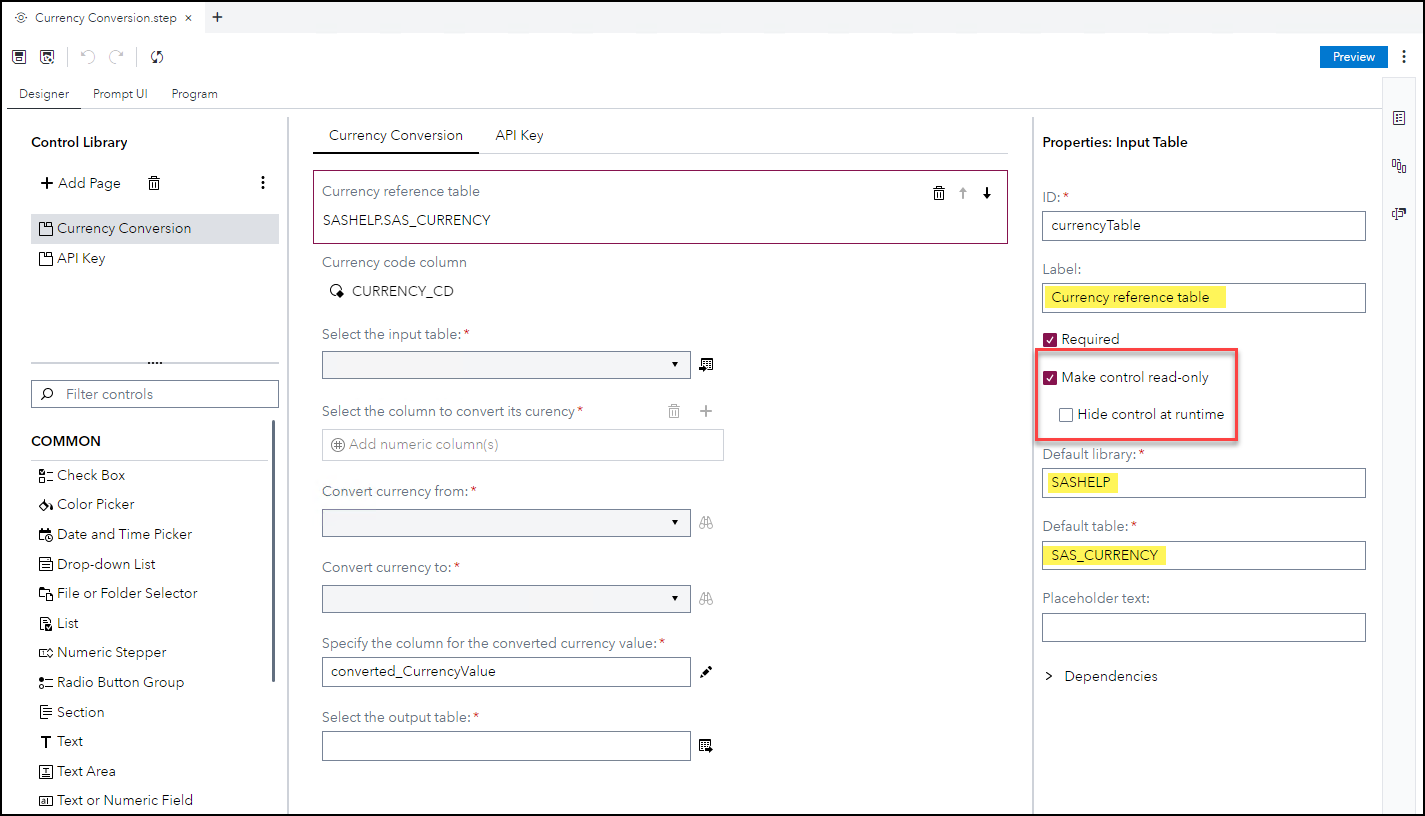
Task: Click the Undo arrow icon
Action: [88, 57]
